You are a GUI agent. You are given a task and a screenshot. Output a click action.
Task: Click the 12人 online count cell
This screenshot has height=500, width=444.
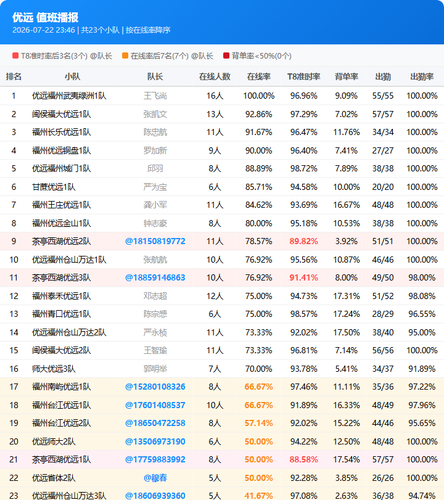coord(215,296)
